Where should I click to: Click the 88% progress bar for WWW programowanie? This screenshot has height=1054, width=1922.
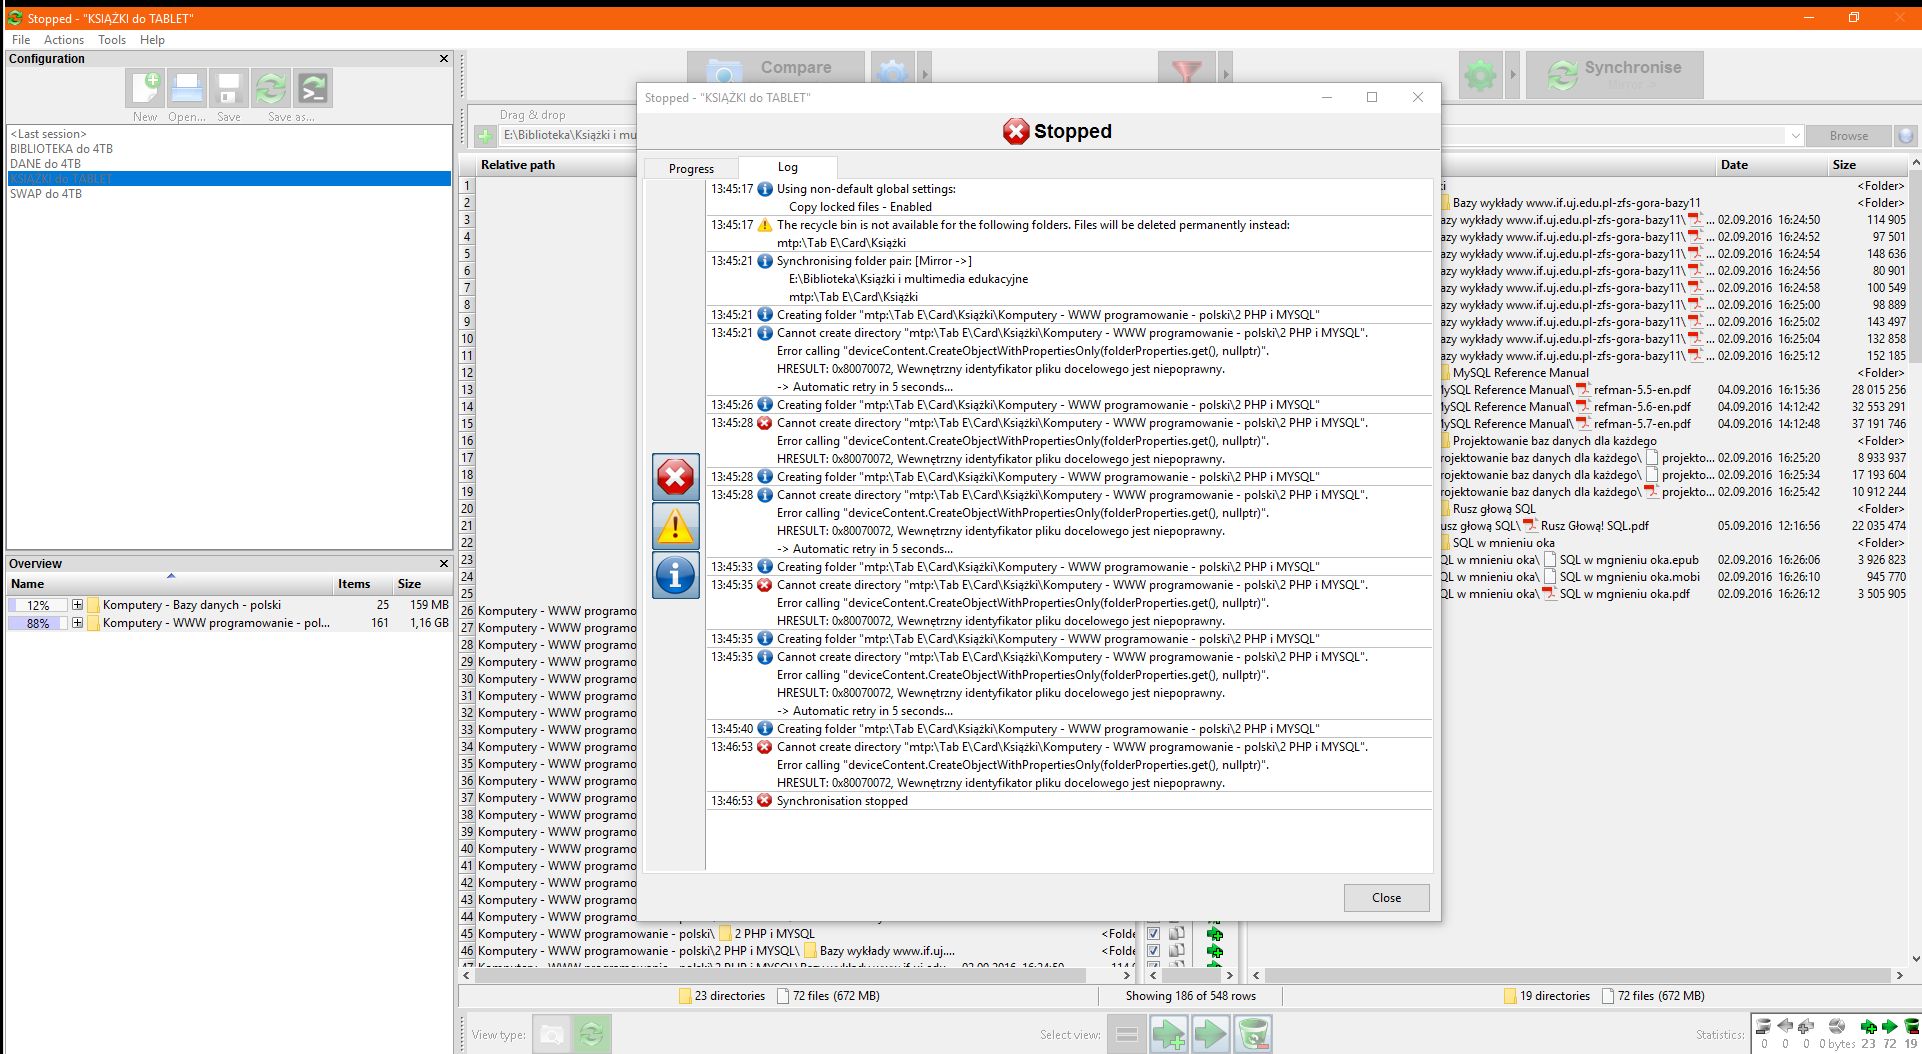tap(38, 623)
